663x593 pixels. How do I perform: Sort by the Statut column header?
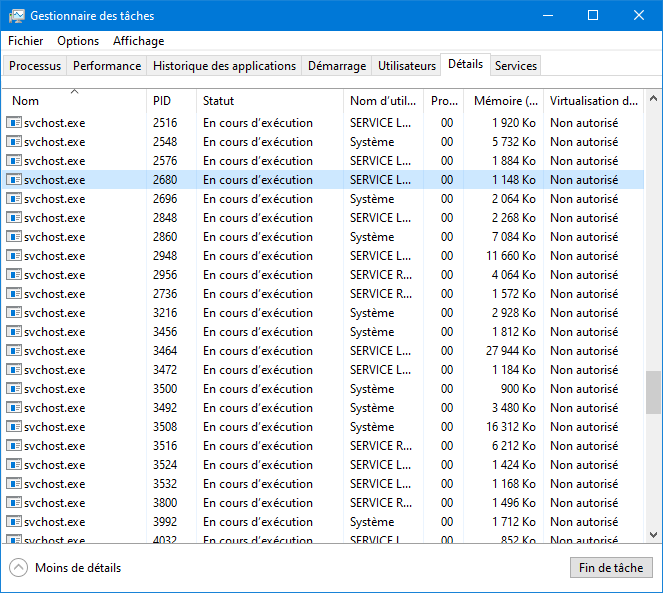270,101
